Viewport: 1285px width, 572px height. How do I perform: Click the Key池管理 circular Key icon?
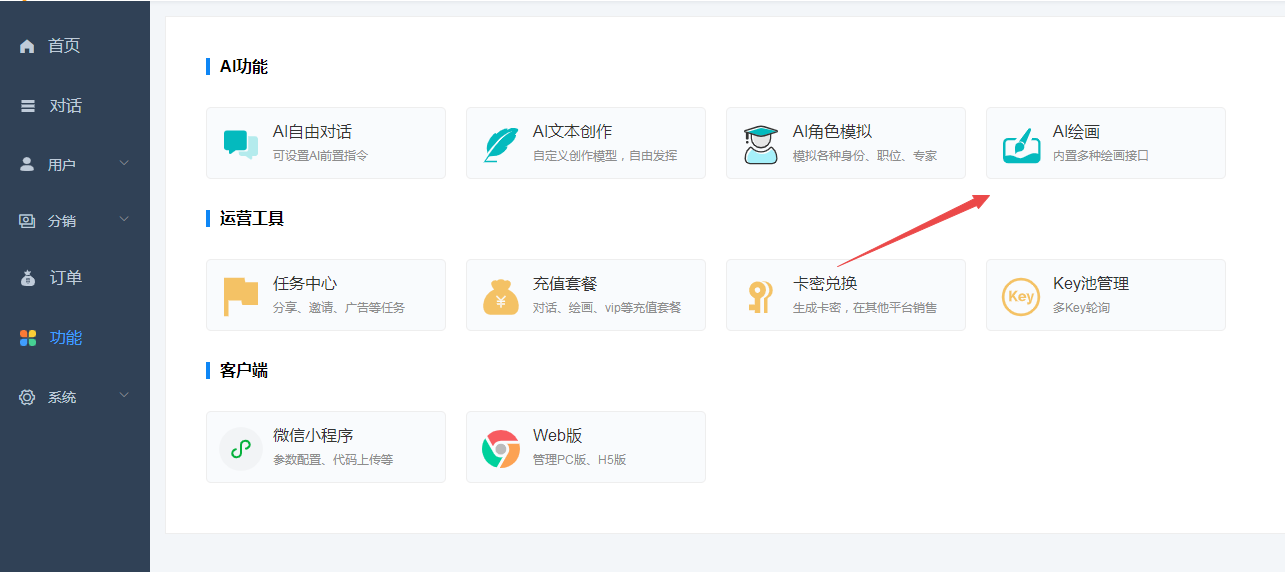tap(1021, 296)
